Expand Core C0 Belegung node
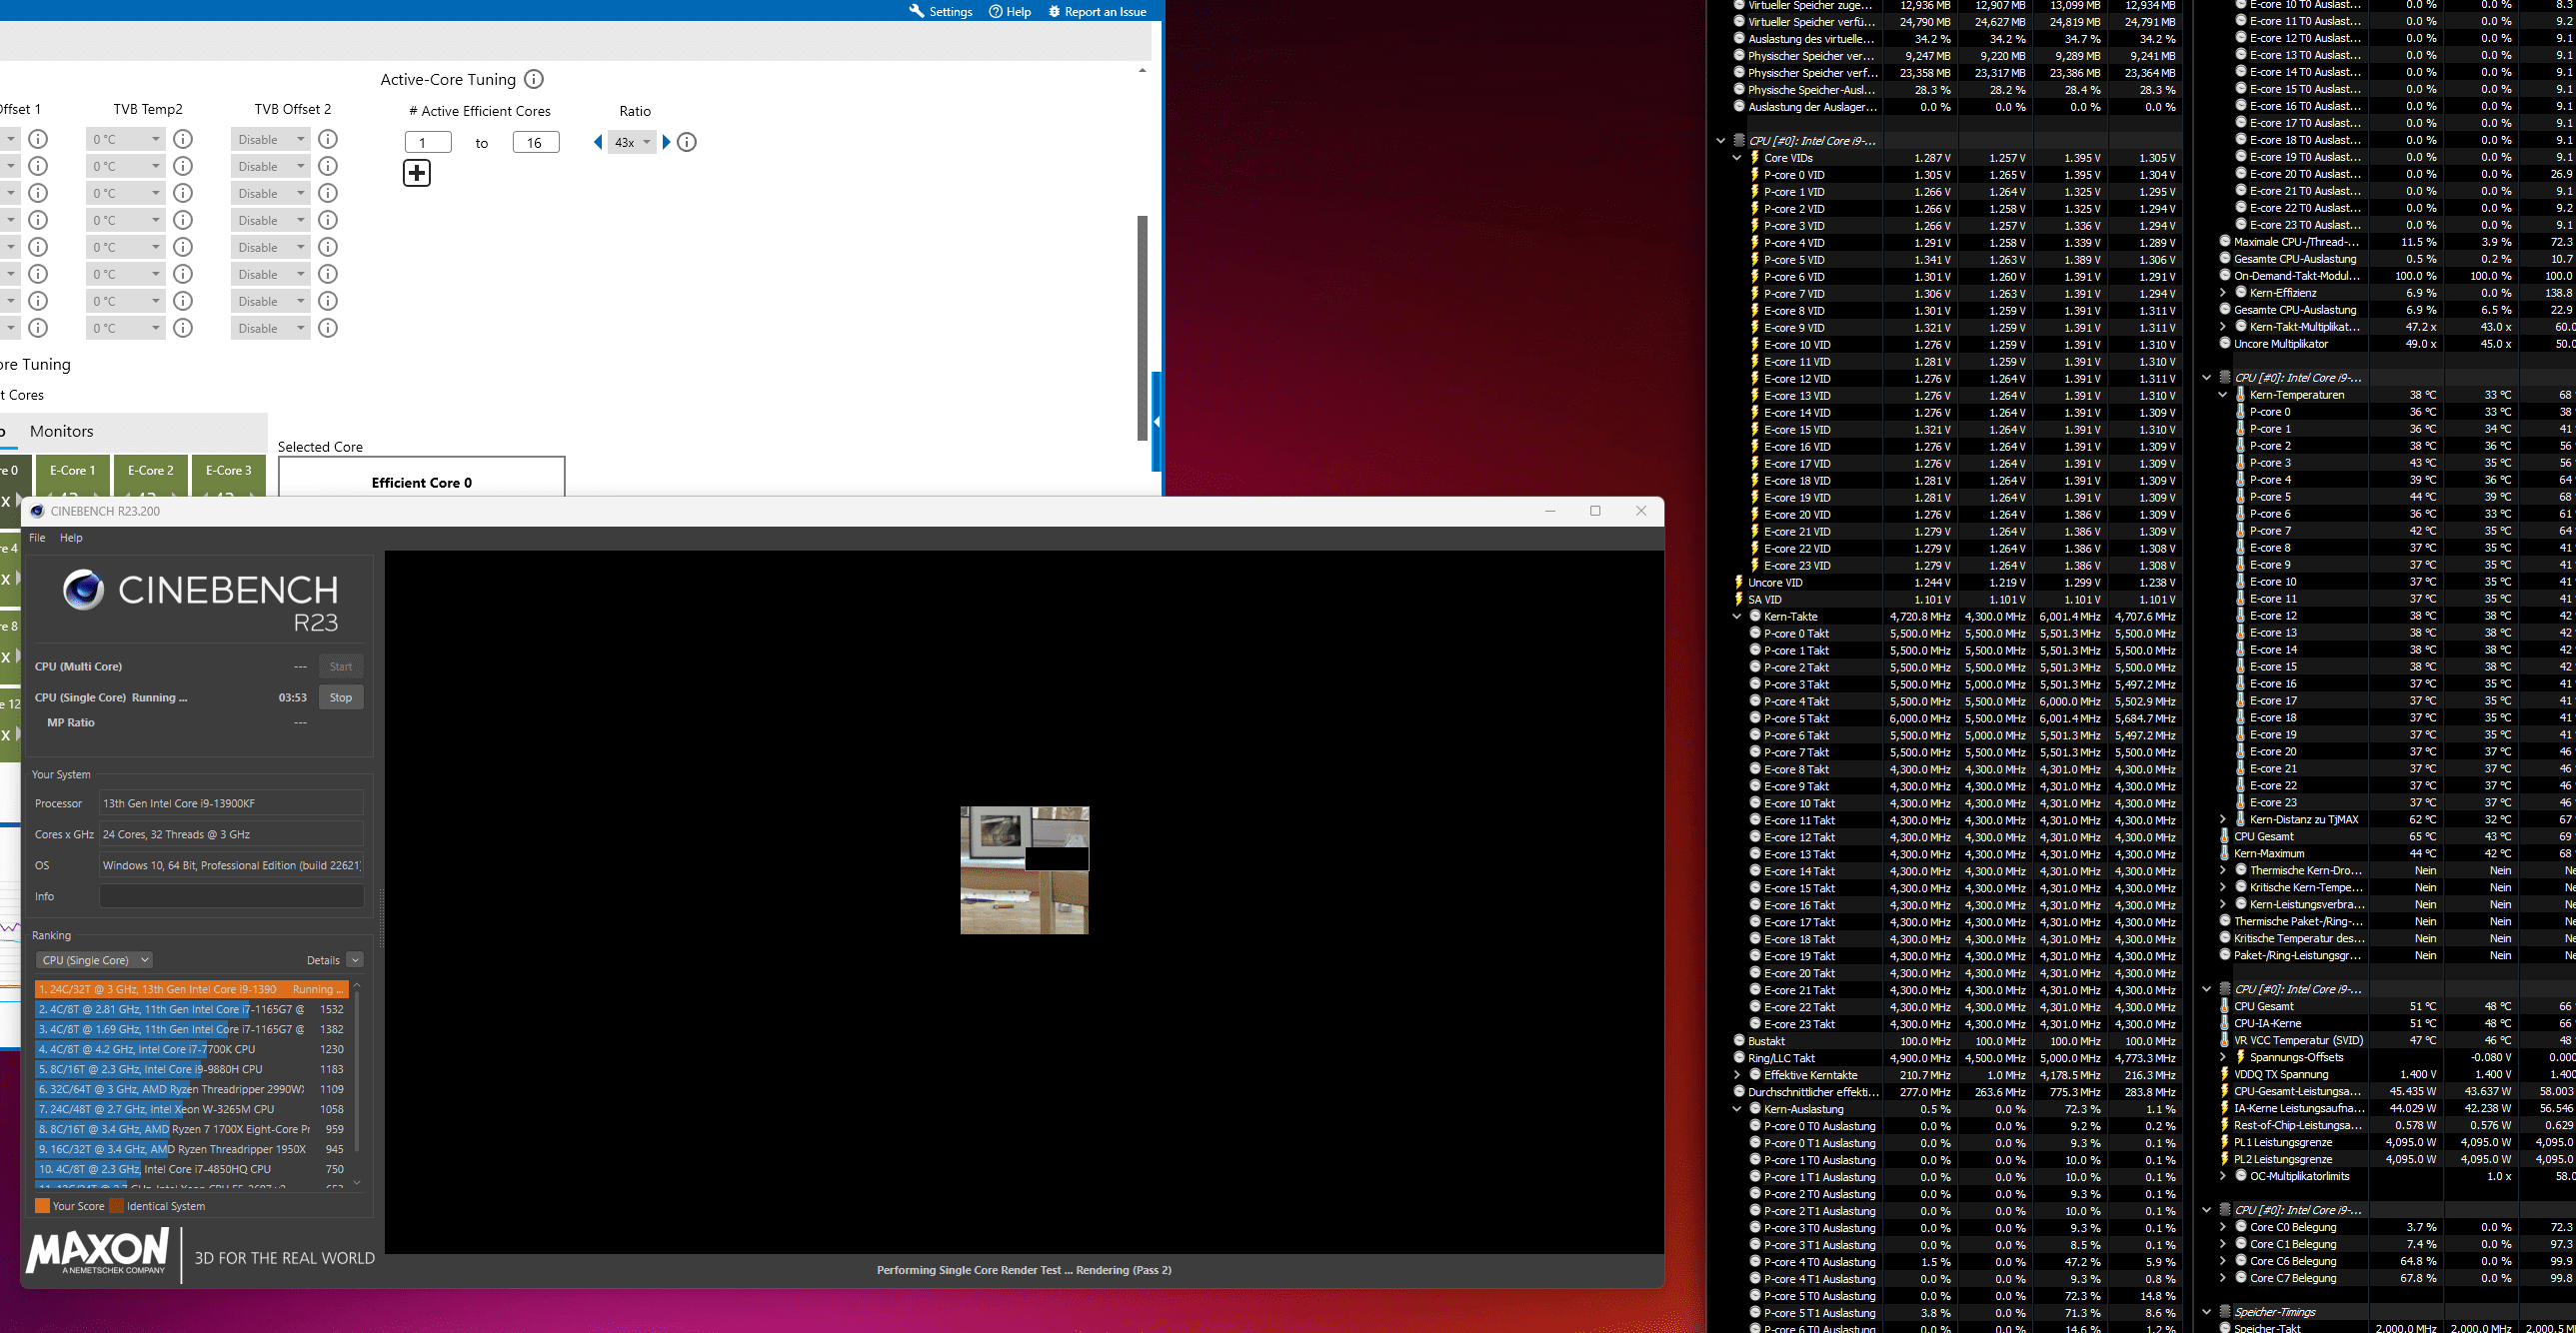 (x=2223, y=1227)
